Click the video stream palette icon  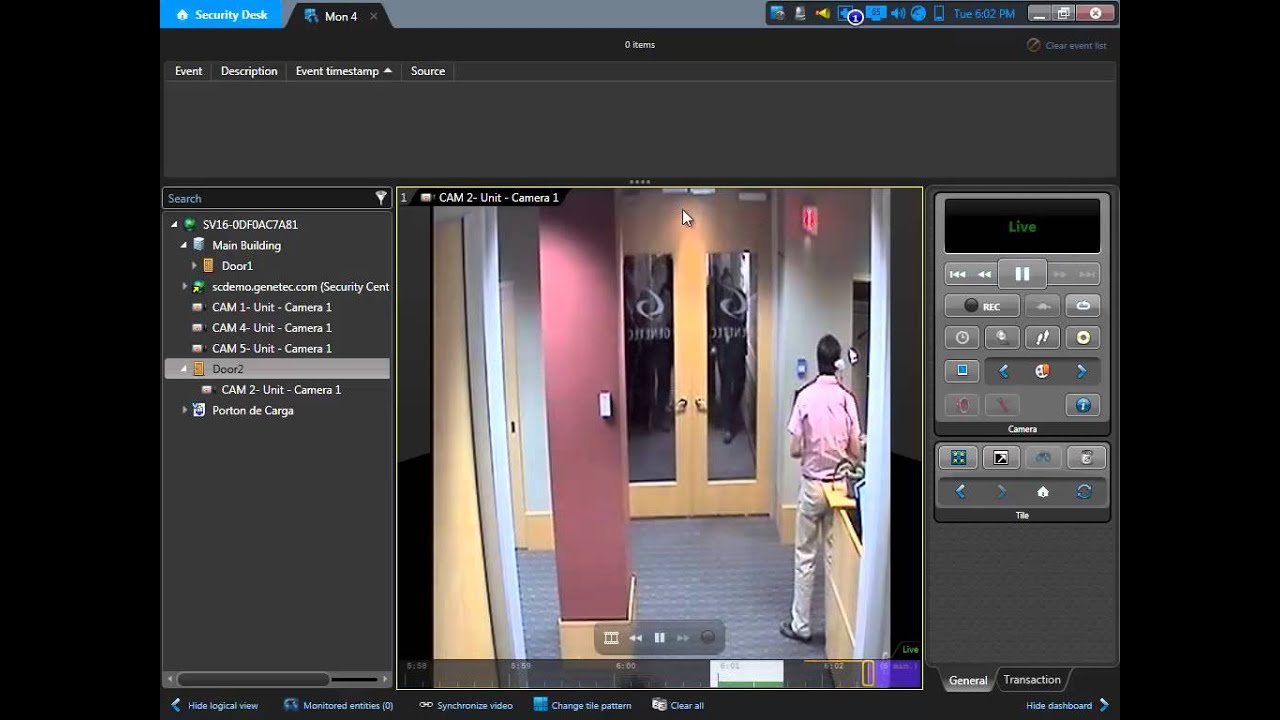[x=1042, y=371]
